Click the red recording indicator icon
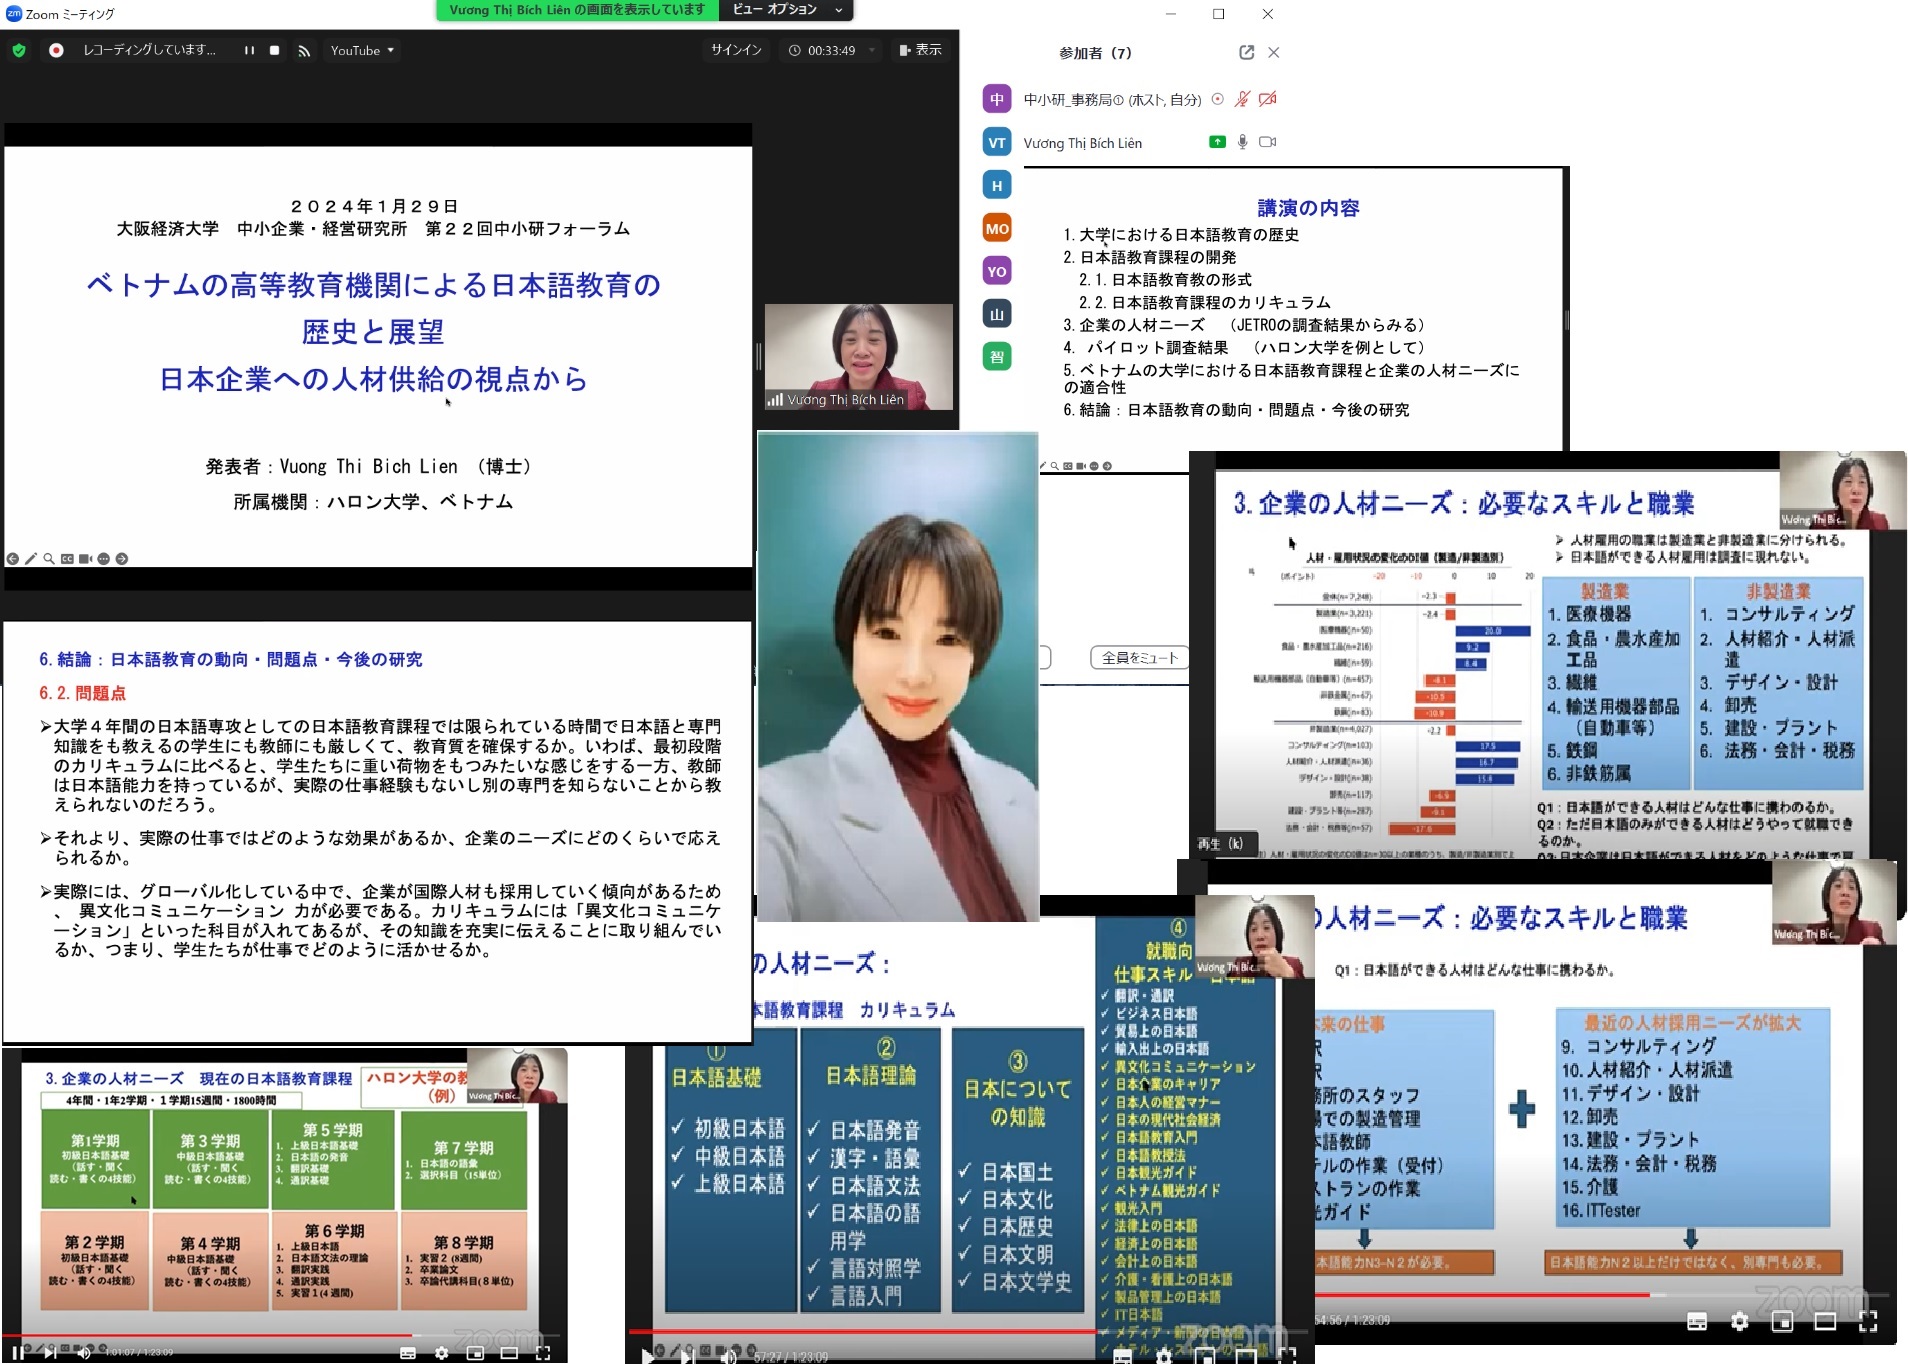This screenshot has width=1908, height=1364. (x=56, y=50)
